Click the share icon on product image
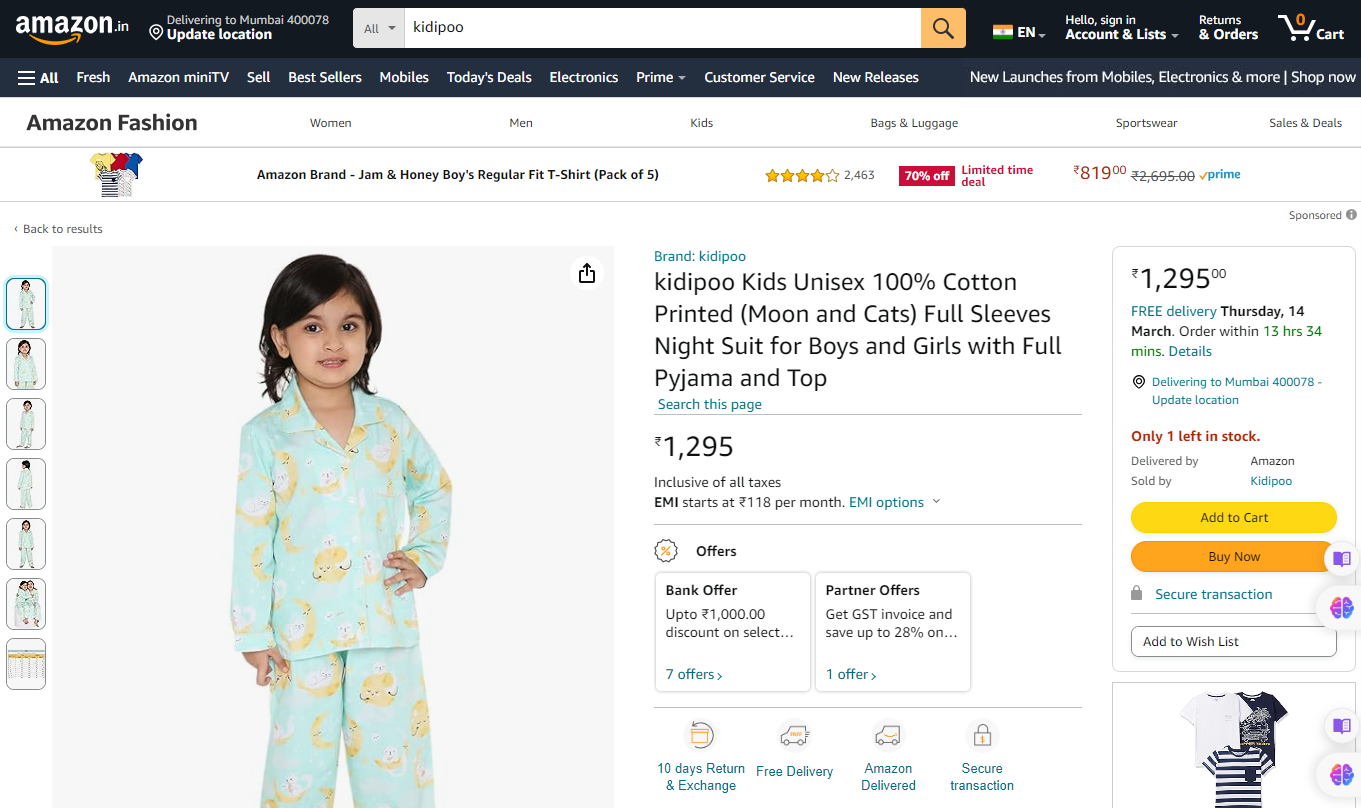The width and height of the screenshot is (1361, 808). tap(587, 273)
